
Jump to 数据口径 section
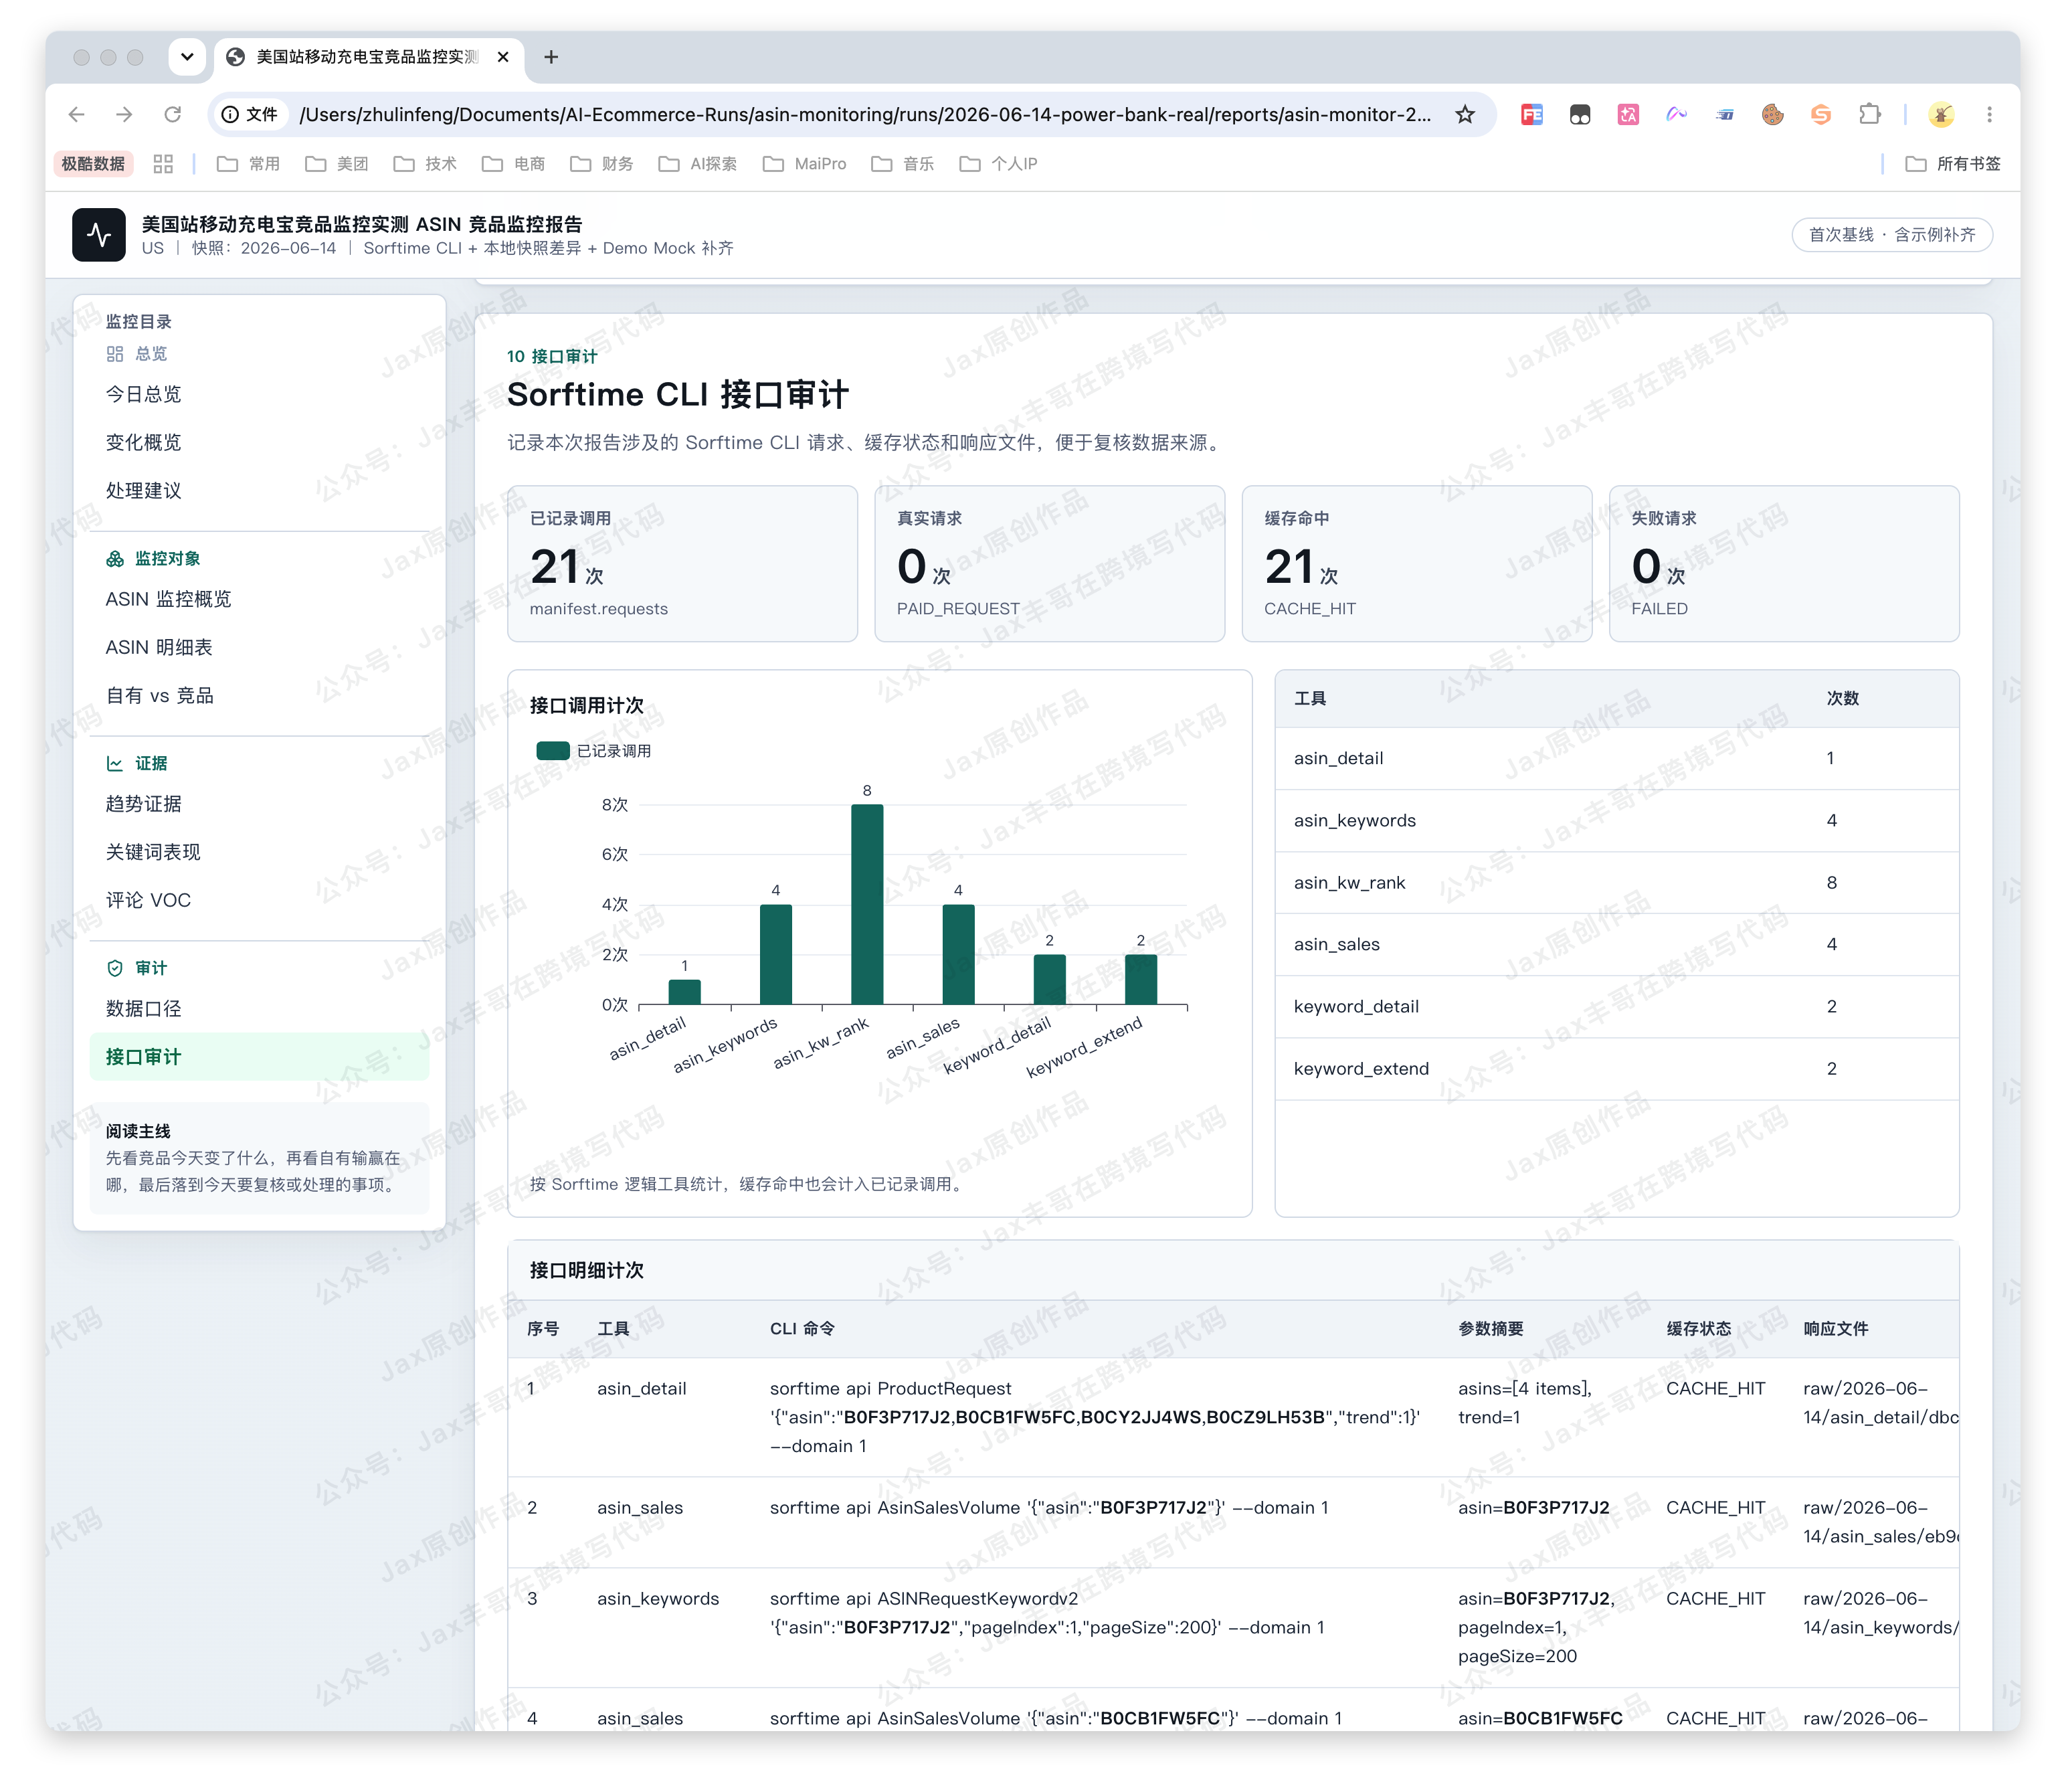pos(259,1009)
